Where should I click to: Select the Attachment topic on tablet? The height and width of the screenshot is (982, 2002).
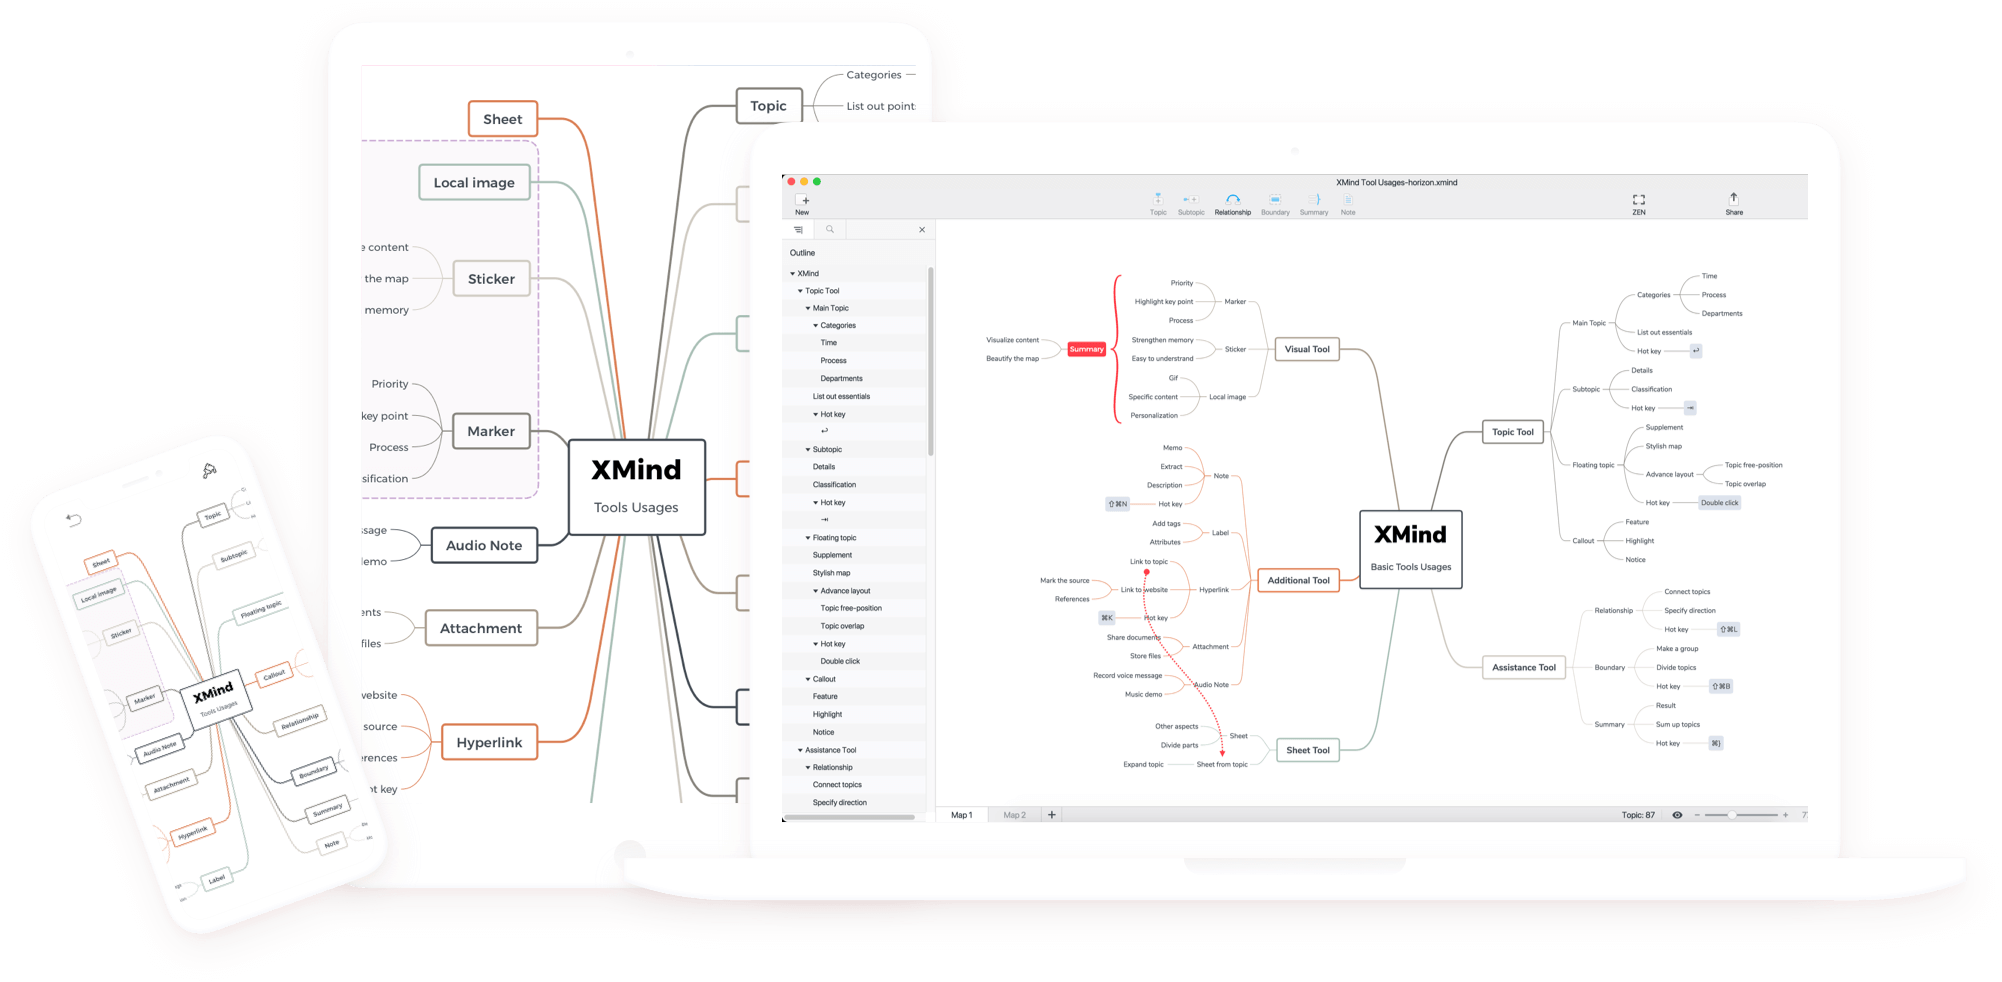[481, 628]
